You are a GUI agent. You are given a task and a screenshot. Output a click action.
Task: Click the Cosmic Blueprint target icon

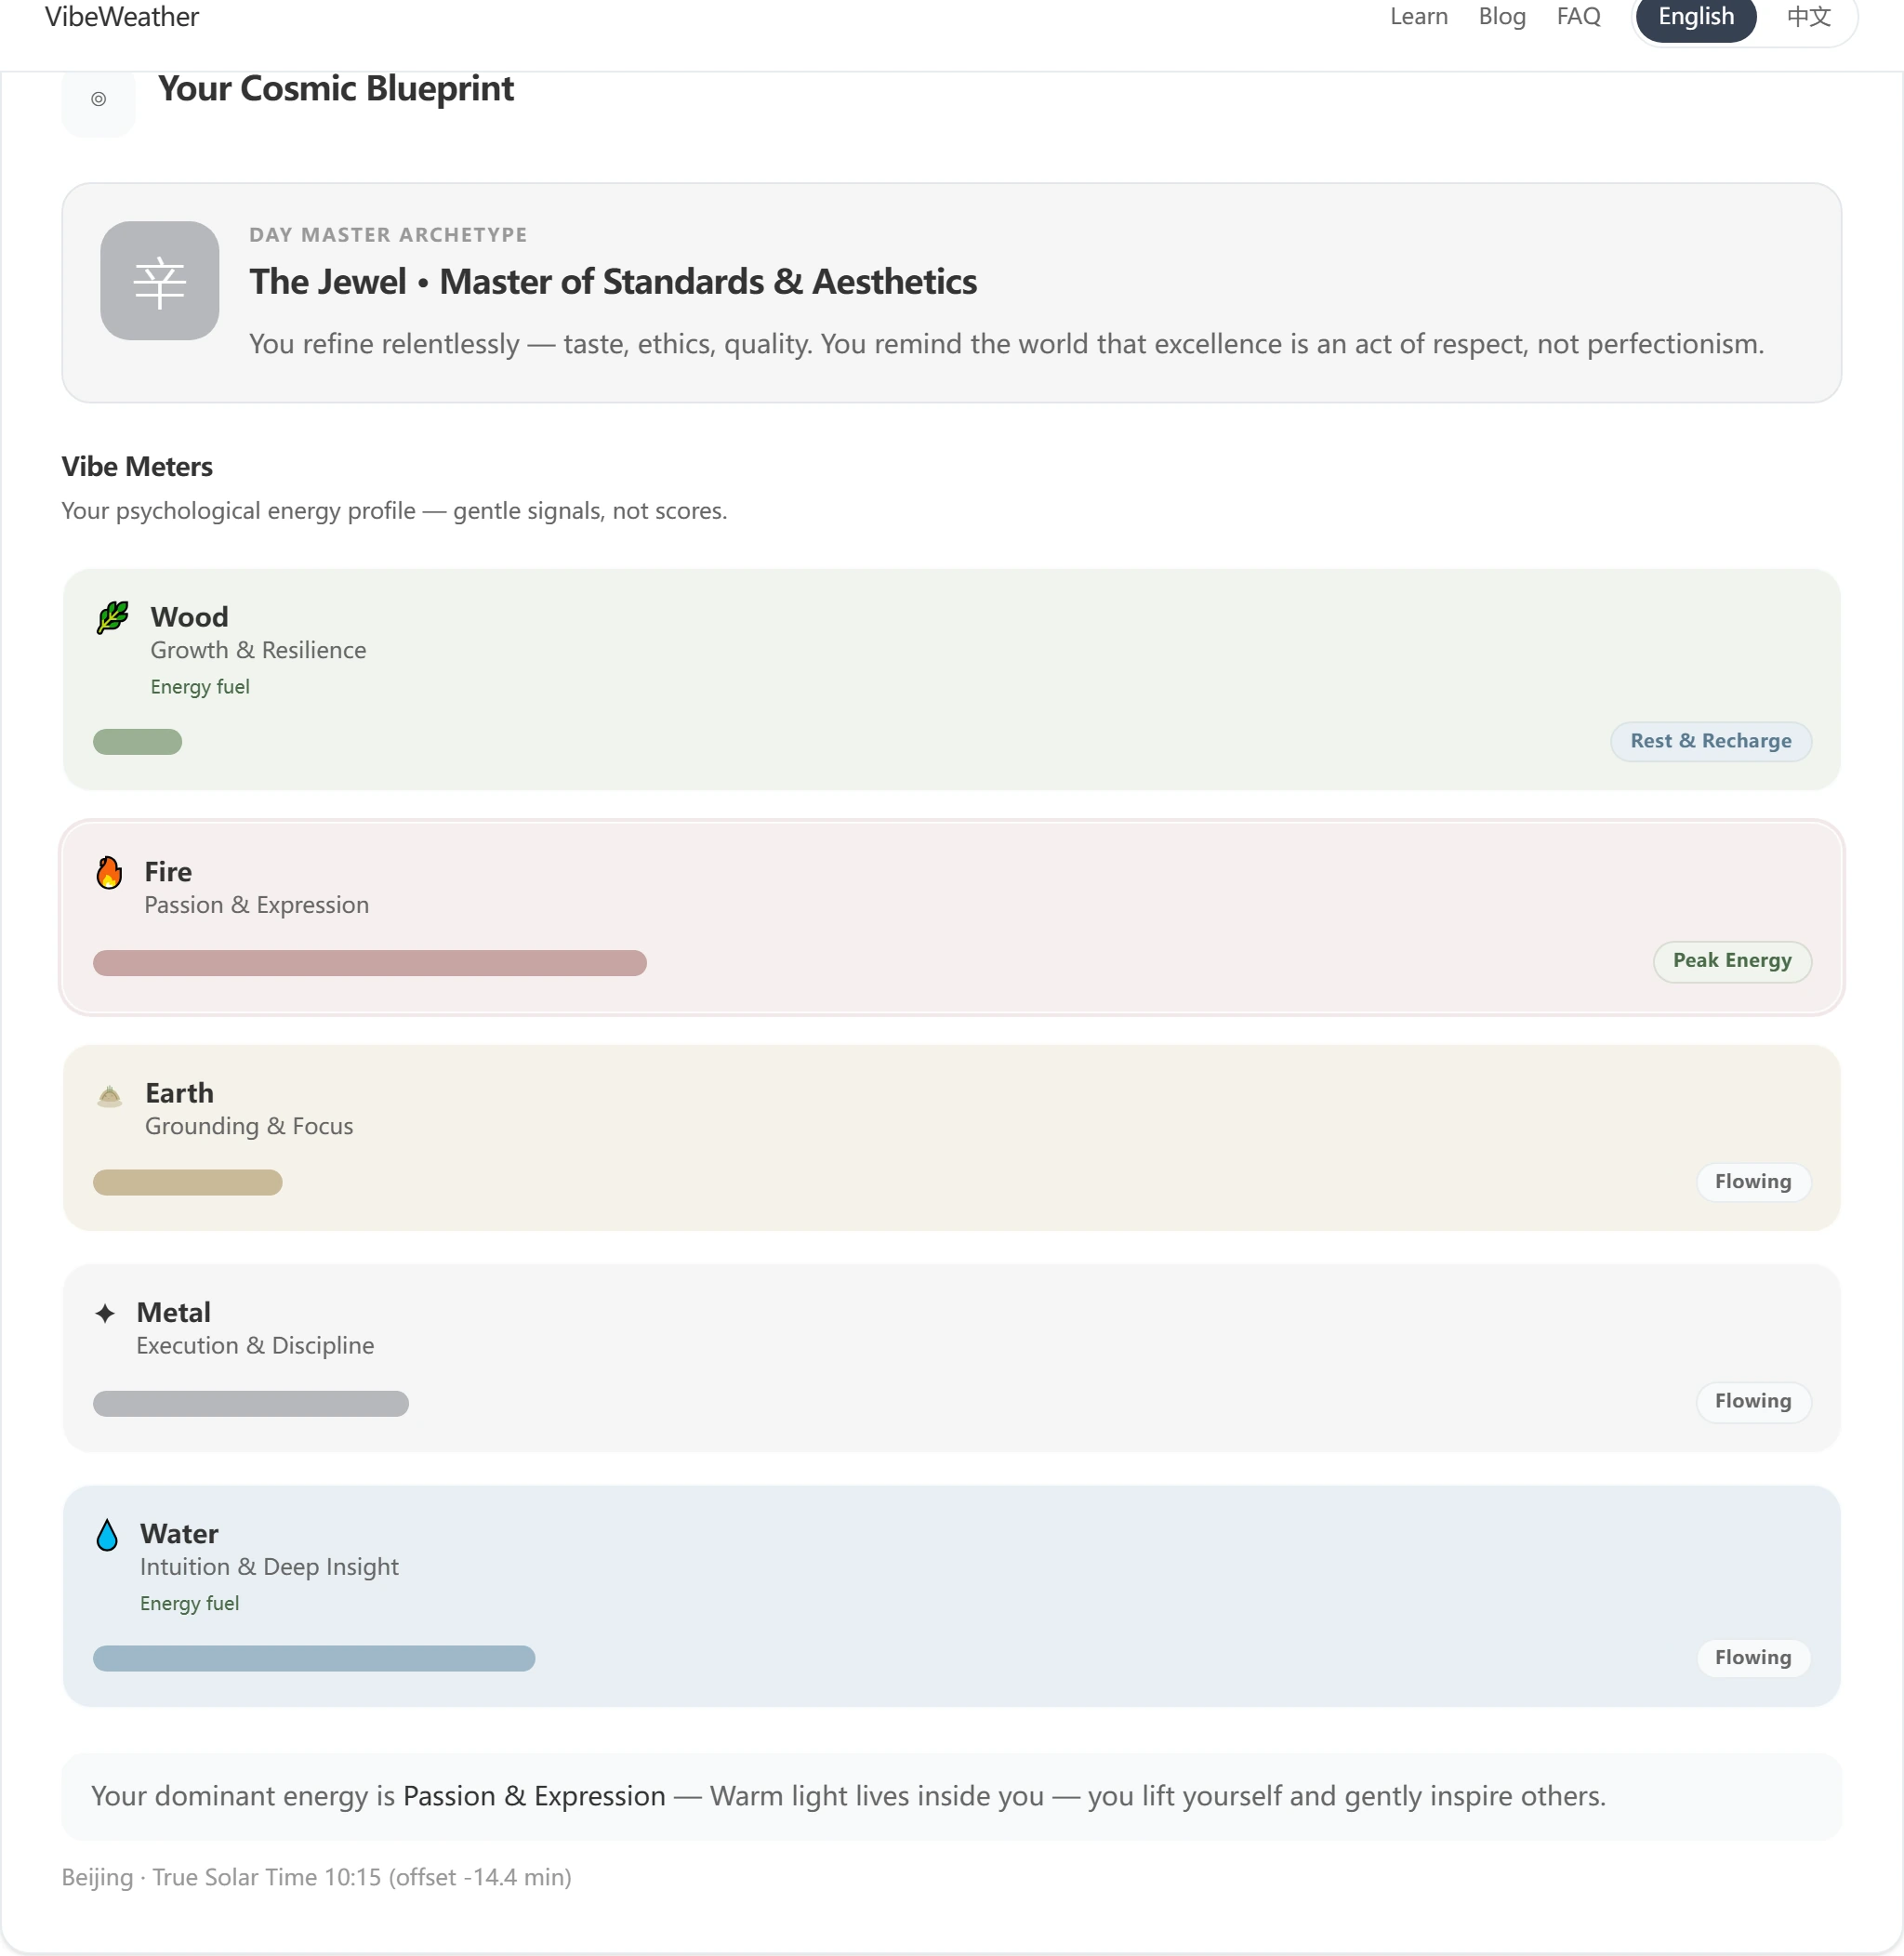98,99
